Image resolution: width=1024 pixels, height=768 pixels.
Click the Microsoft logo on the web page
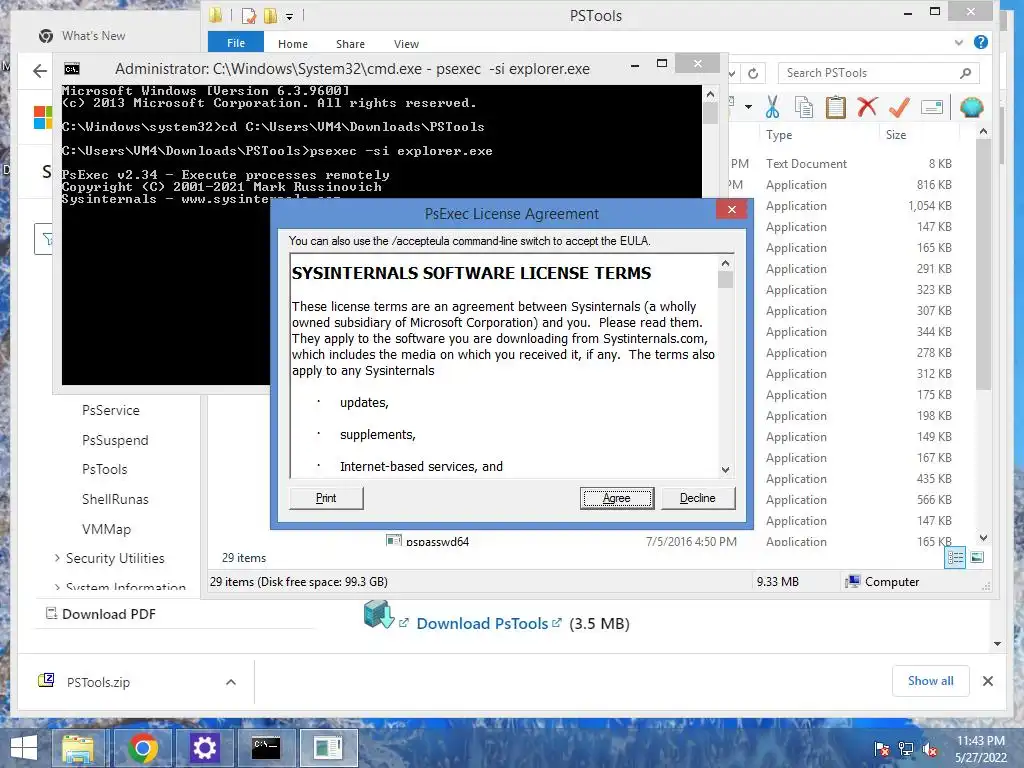click(x=42, y=118)
